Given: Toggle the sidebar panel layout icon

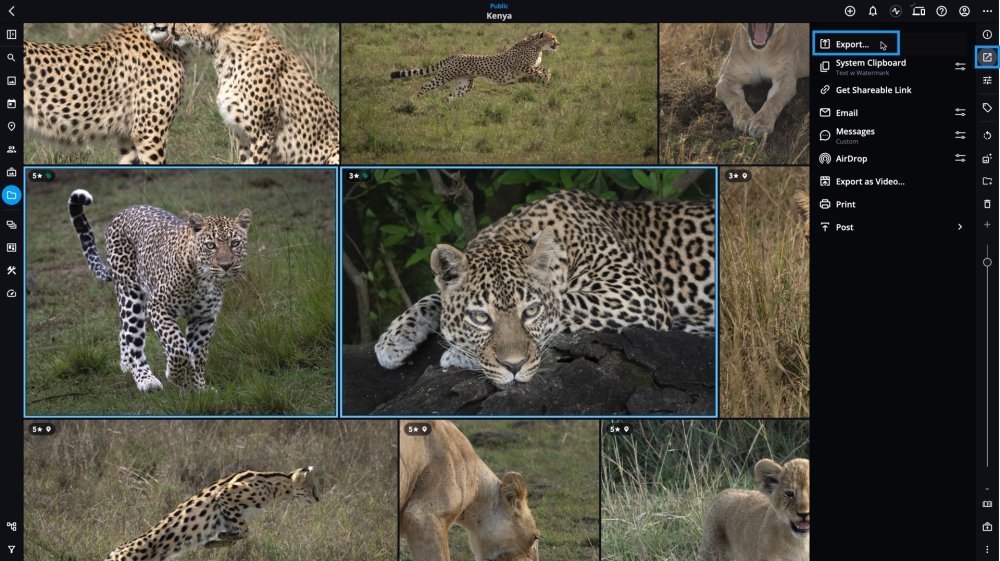Looking at the screenshot, I should pos(11,34).
